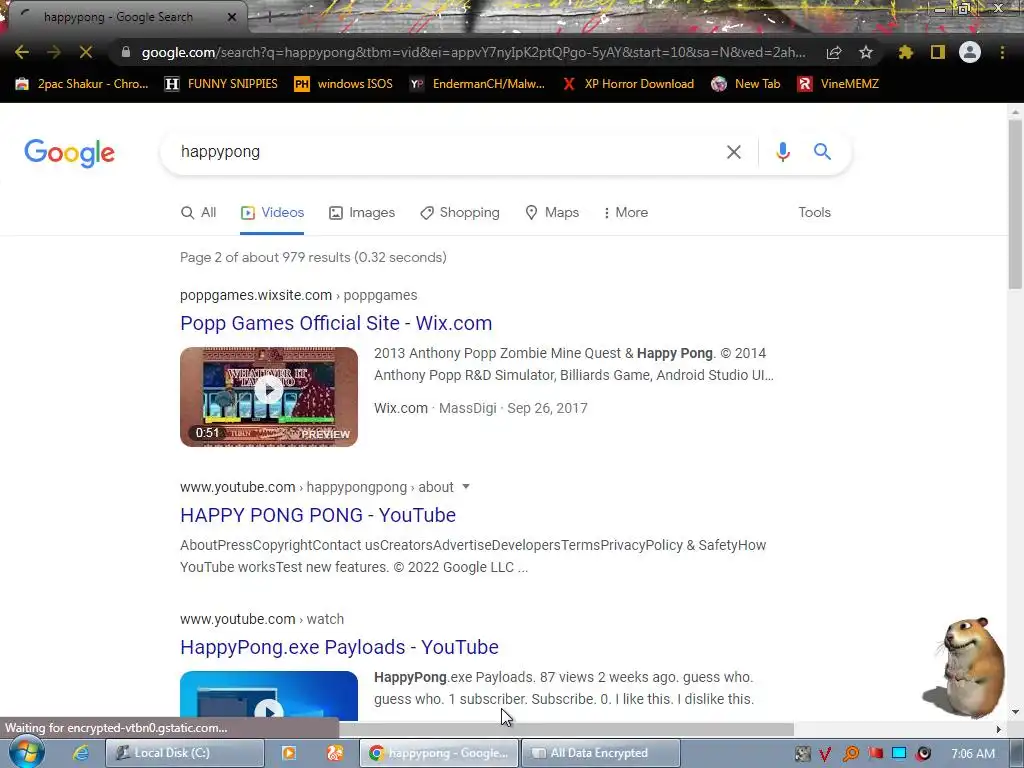Open the Chrome three-dot menu

[x=1002, y=52]
